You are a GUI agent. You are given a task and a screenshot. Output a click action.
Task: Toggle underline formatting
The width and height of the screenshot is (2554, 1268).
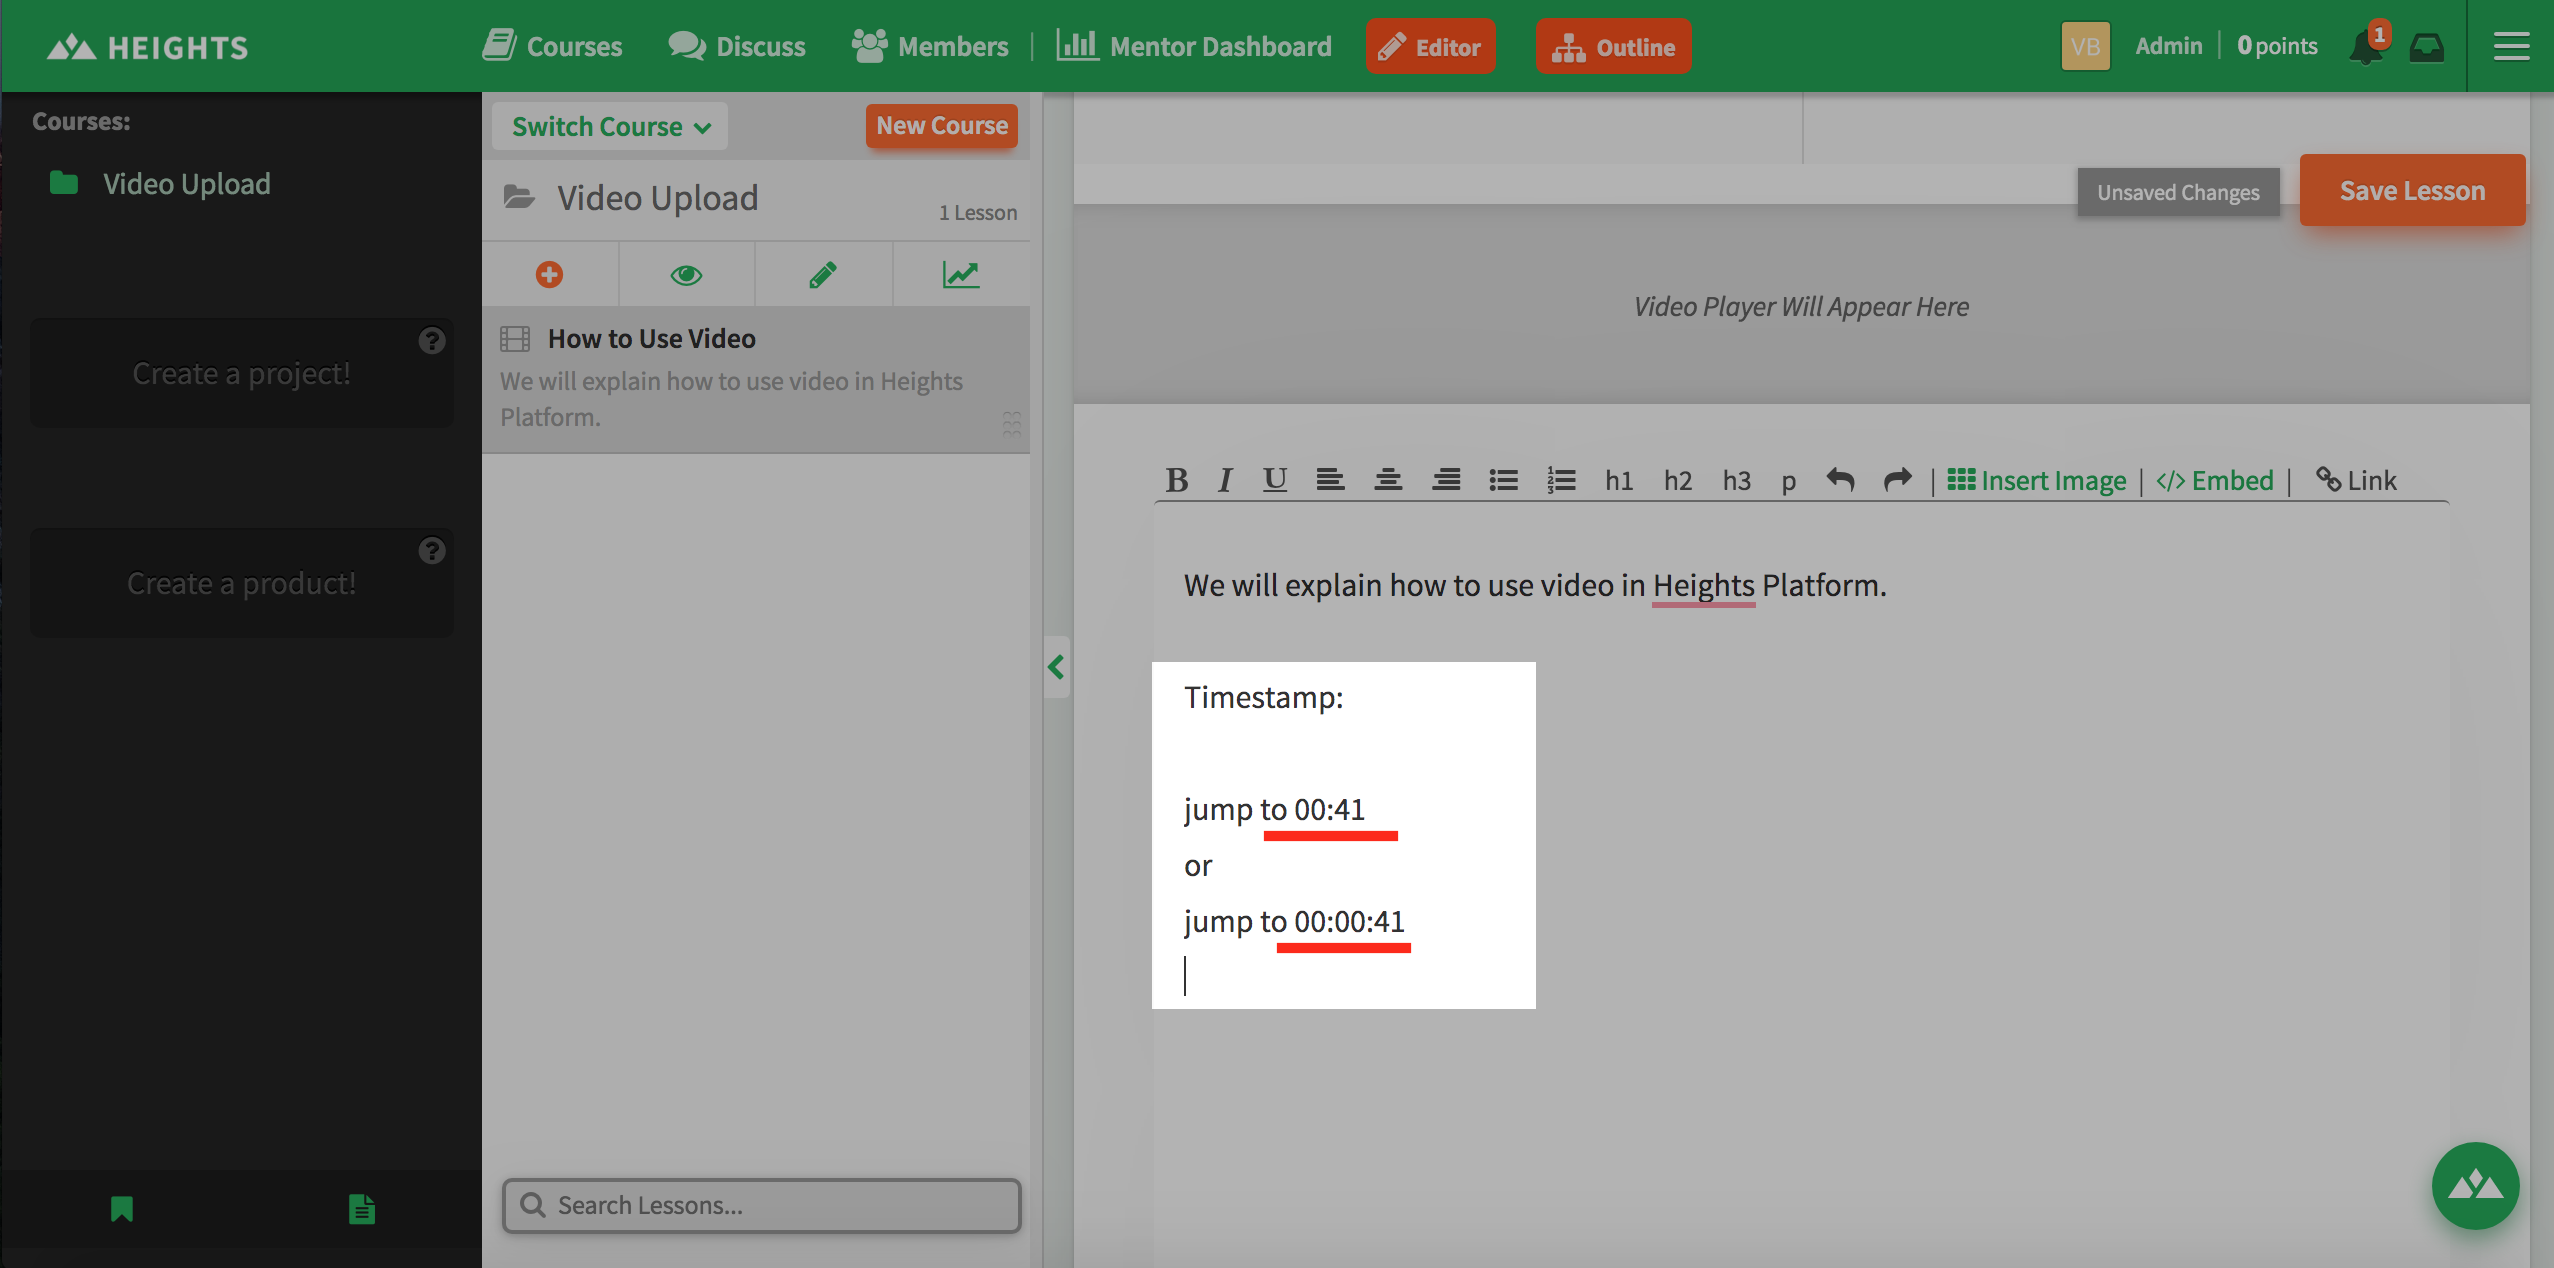pyautogui.click(x=1274, y=481)
